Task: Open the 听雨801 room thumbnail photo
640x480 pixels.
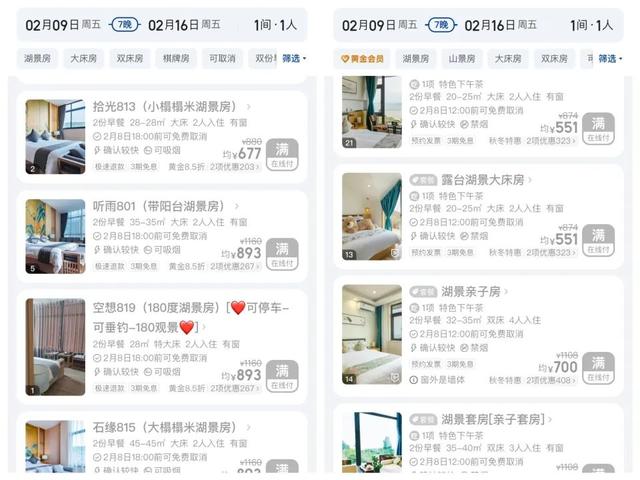Action: point(55,236)
